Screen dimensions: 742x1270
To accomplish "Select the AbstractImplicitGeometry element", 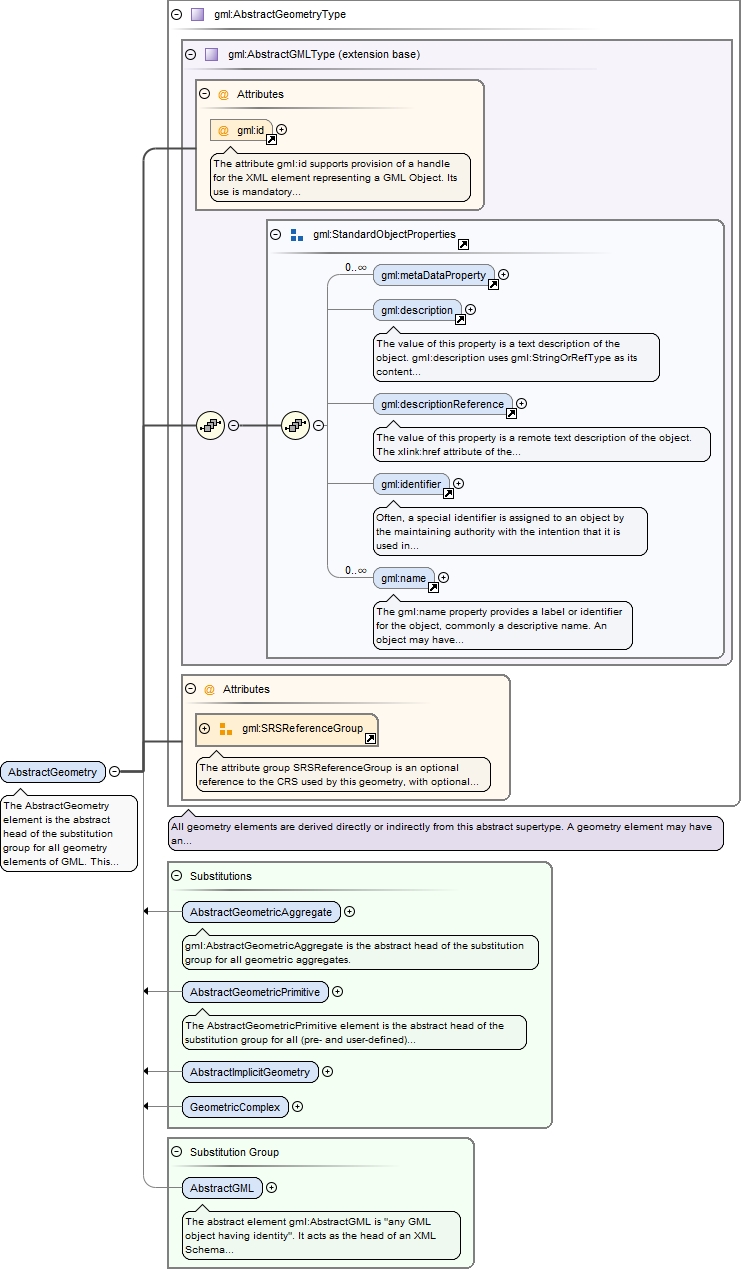I will tap(250, 1072).
